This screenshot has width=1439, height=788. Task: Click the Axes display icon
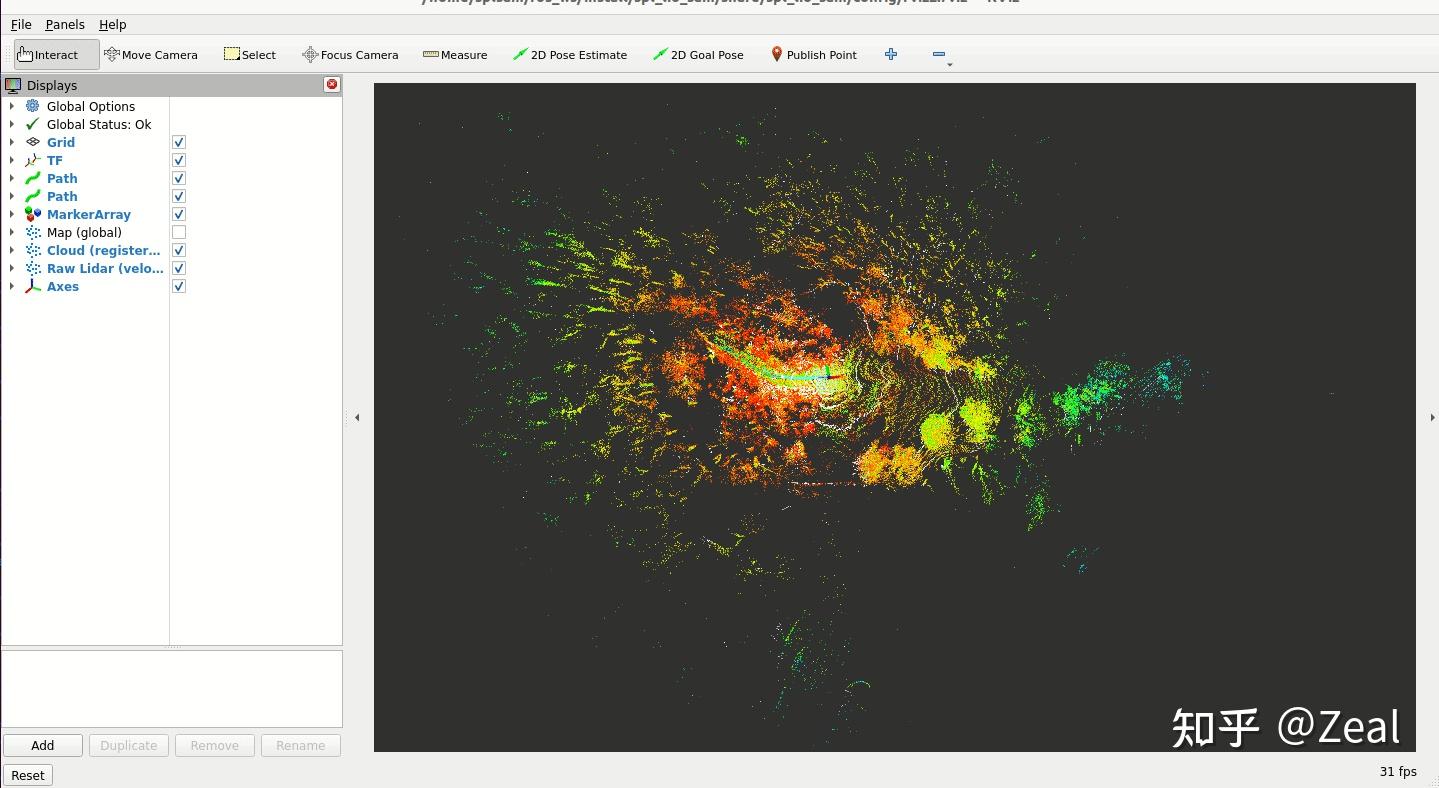point(33,286)
